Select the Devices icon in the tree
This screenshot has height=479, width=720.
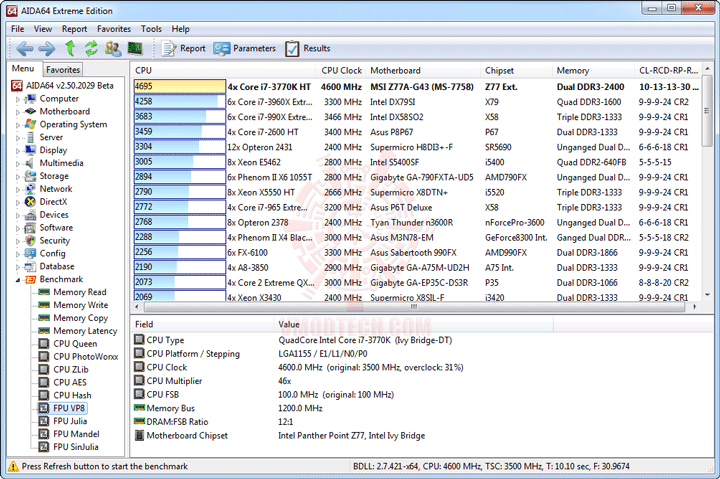(x=30, y=214)
